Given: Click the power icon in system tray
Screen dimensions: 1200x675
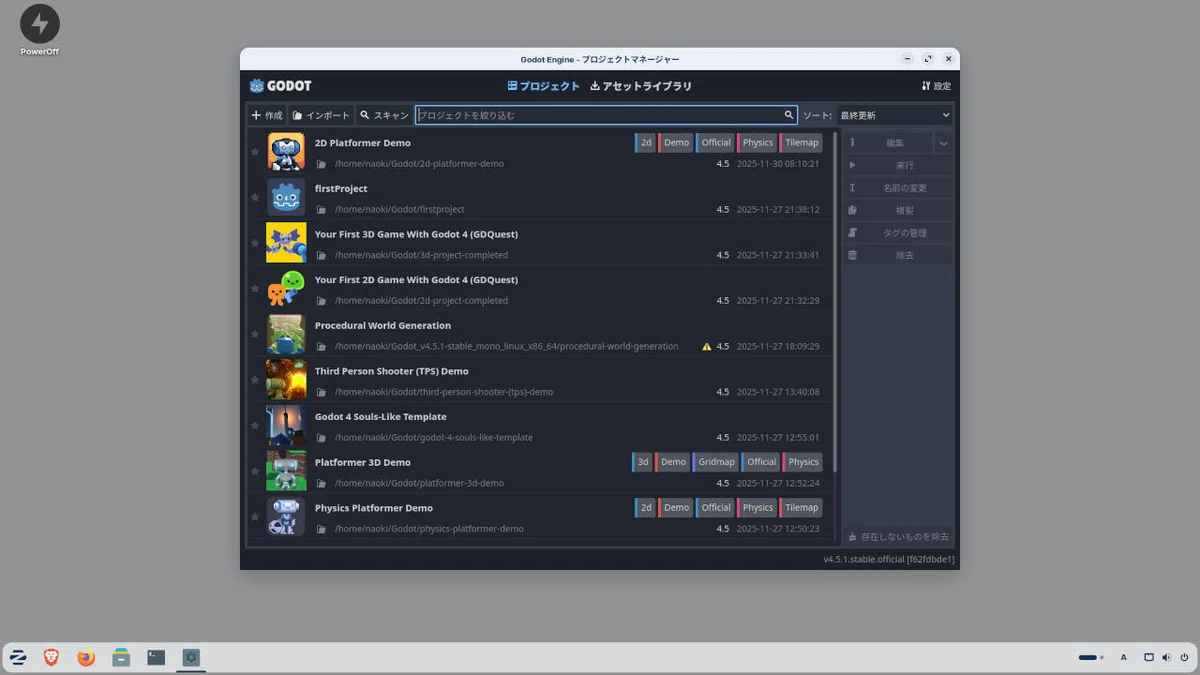Looking at the screenshot, I should (1184, 657).
